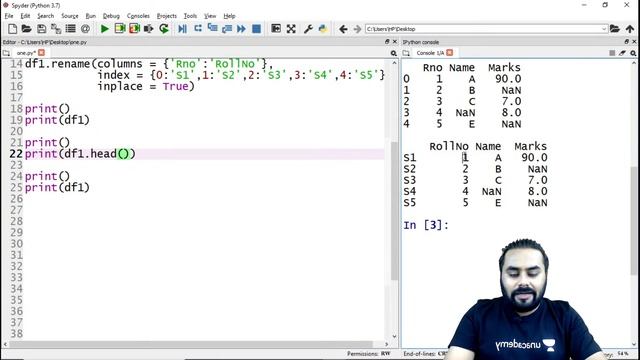Open the file list icon in toolbar

pyautogui.click(x=71, y=29)
